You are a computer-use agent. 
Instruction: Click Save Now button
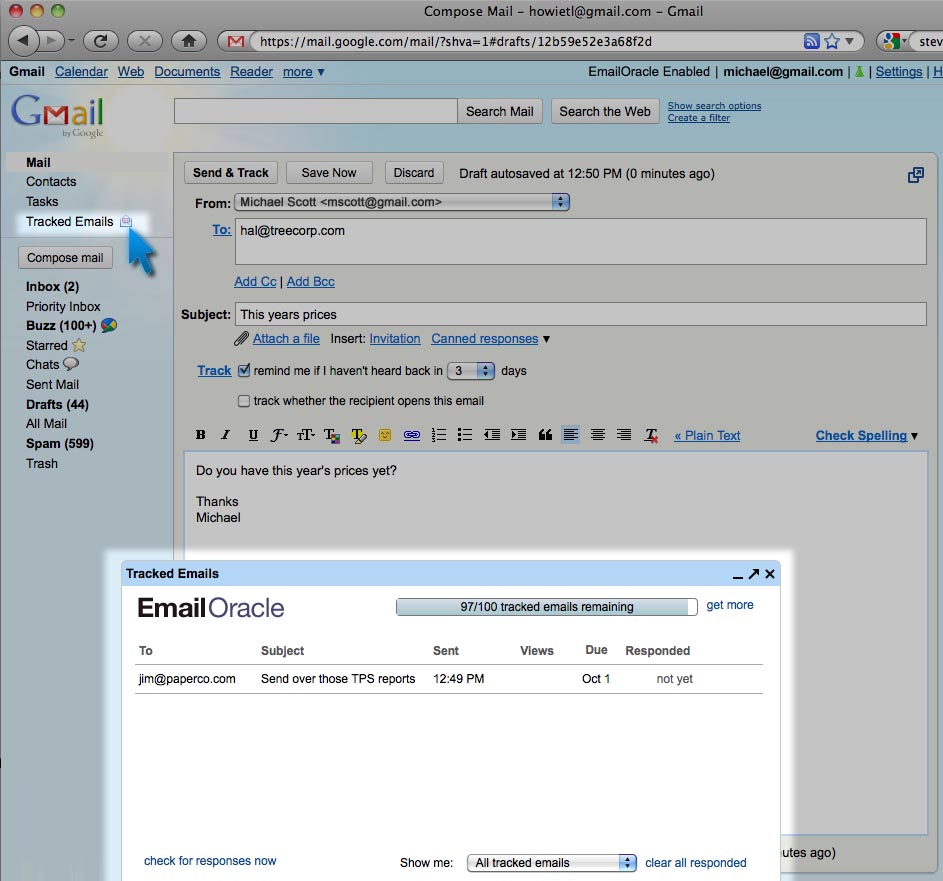click(x=329, y=173)
